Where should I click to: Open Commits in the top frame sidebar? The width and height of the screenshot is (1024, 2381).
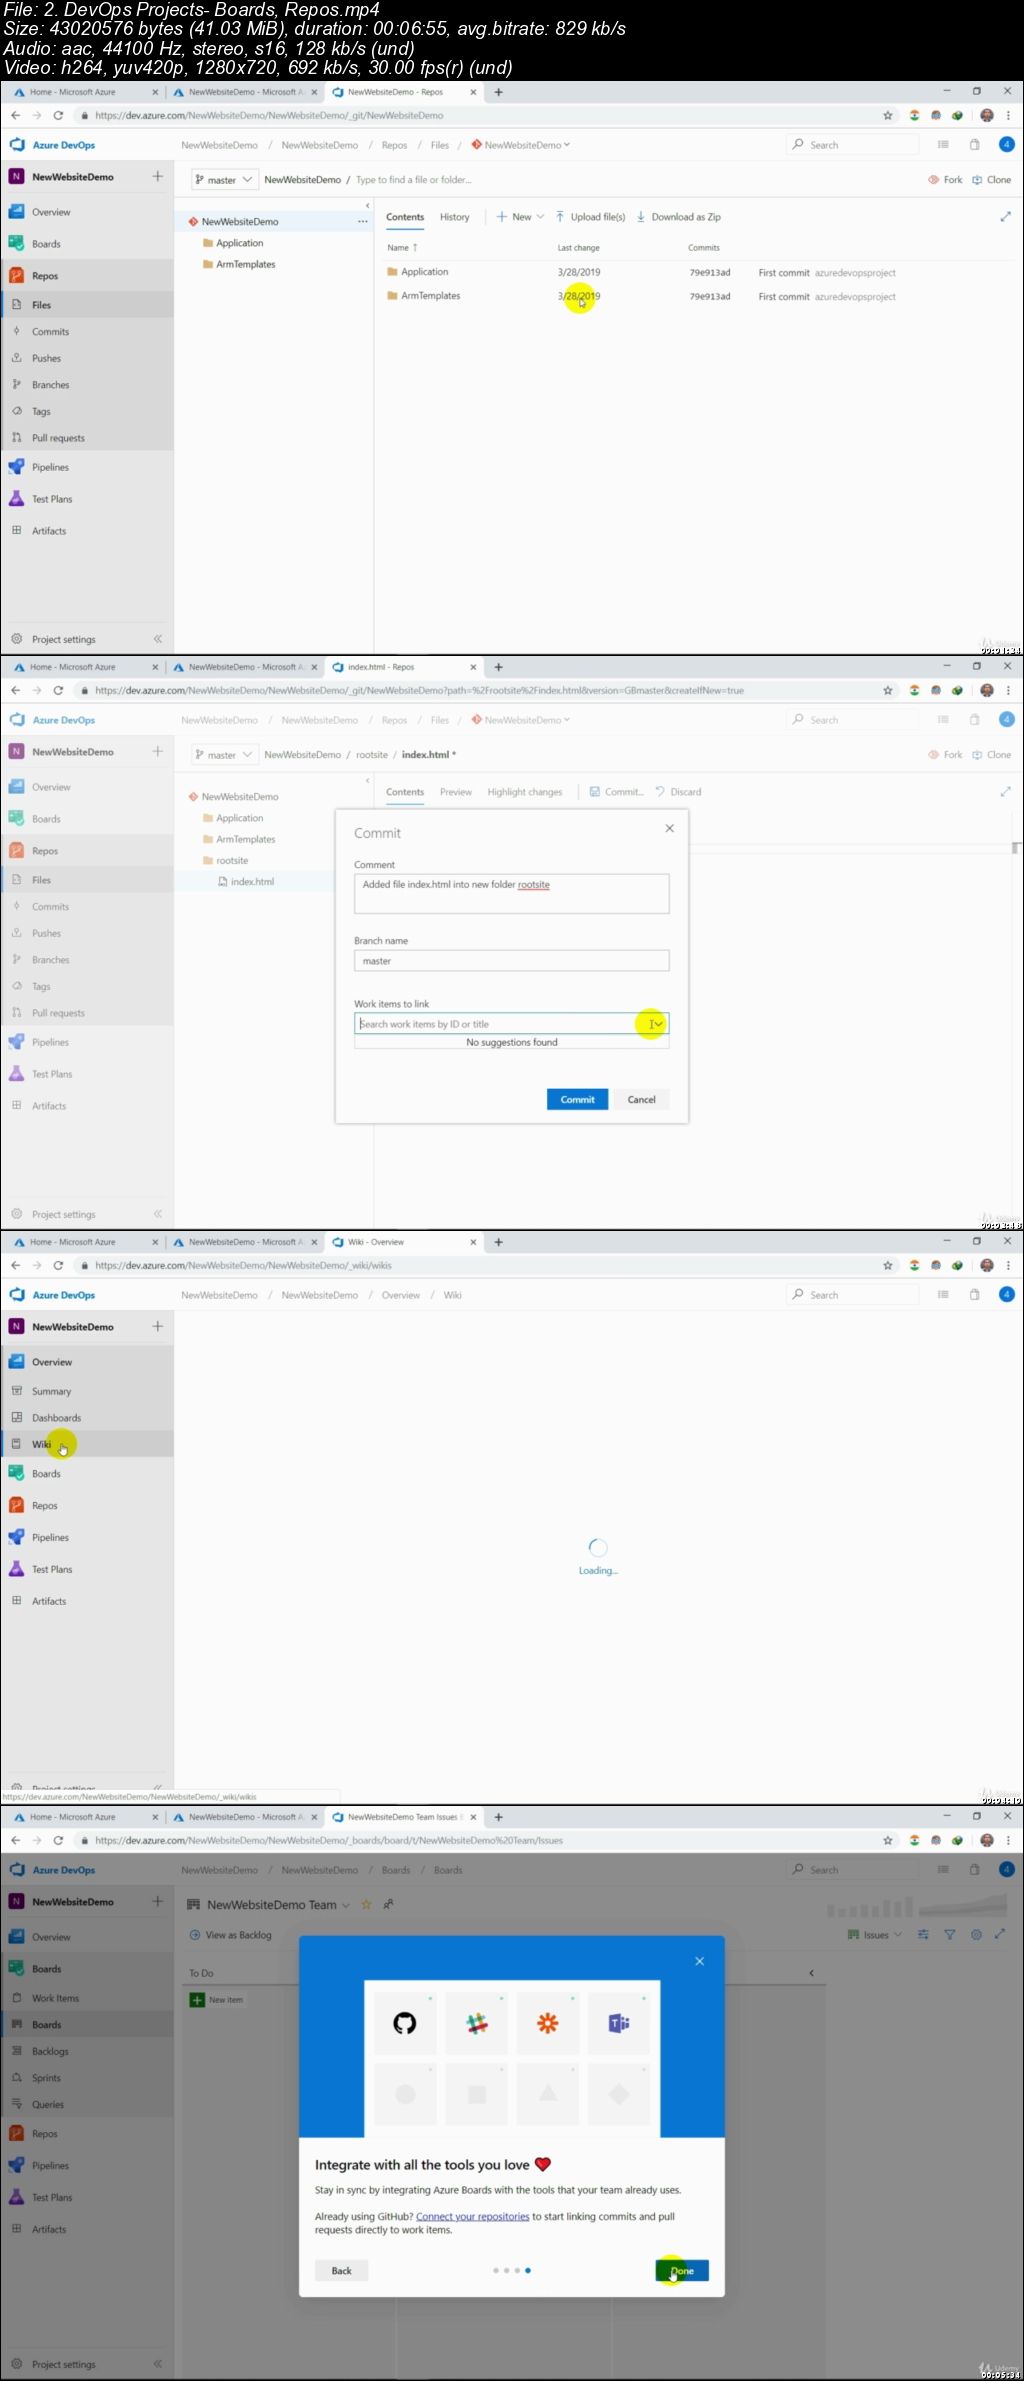[50, 331]
